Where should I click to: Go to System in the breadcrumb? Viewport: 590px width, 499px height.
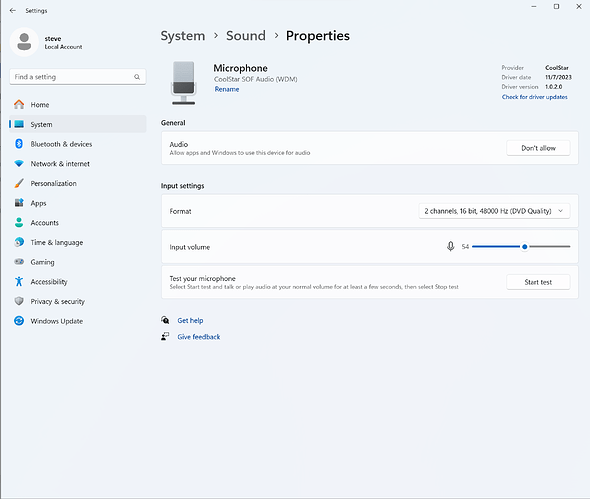point(183,36)
